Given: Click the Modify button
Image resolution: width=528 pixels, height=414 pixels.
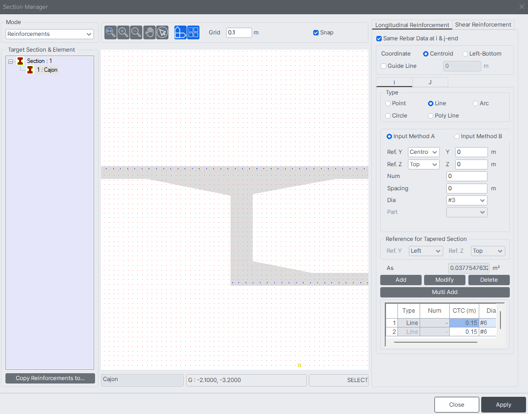Looking at the screenshot, I should pyautogui.click(x=444, y=280).
